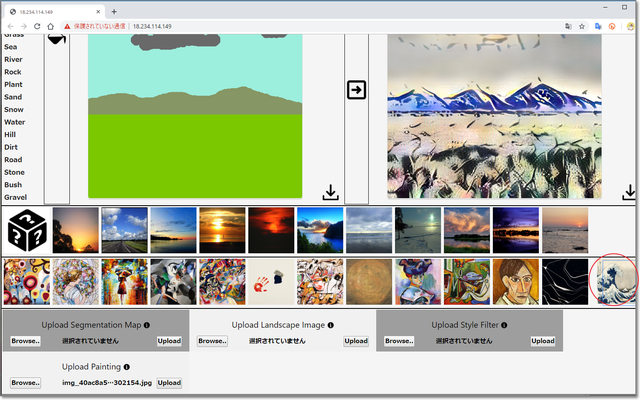Open a new browser tab
Viewport: 640px width, 400px height.
pyautogui.click(x=114, y=11)
